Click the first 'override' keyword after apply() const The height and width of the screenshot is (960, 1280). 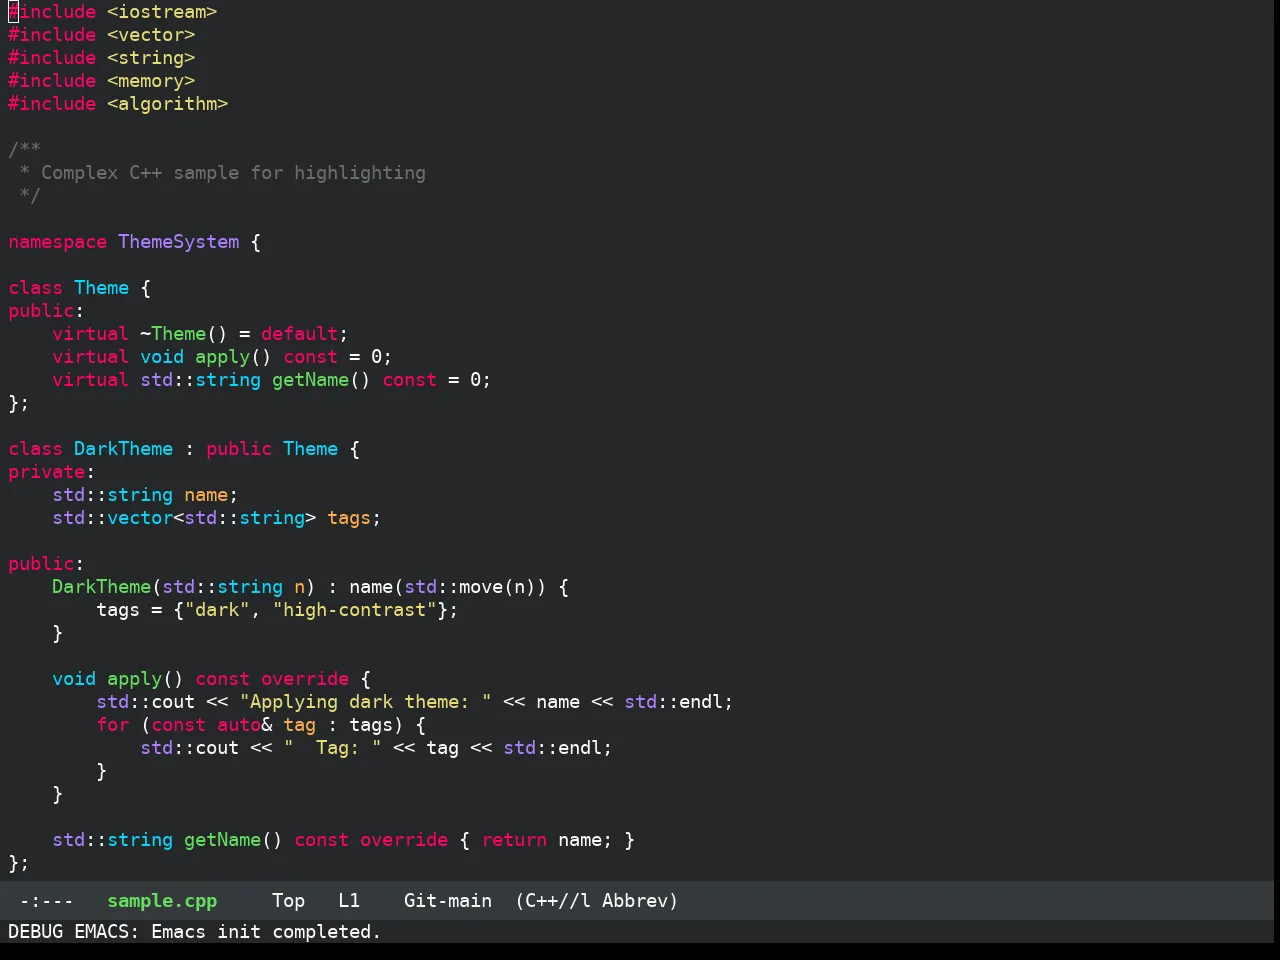point(305,679)
